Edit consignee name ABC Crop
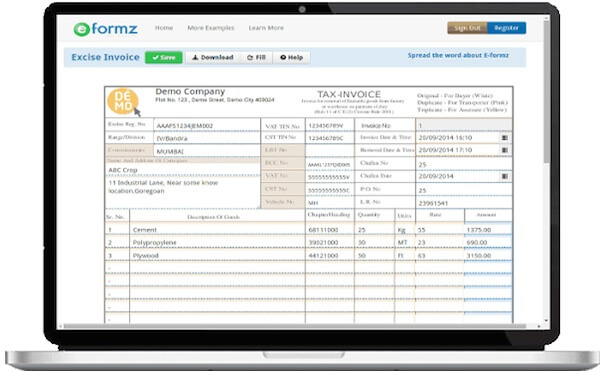 click(x=182, y=170)
